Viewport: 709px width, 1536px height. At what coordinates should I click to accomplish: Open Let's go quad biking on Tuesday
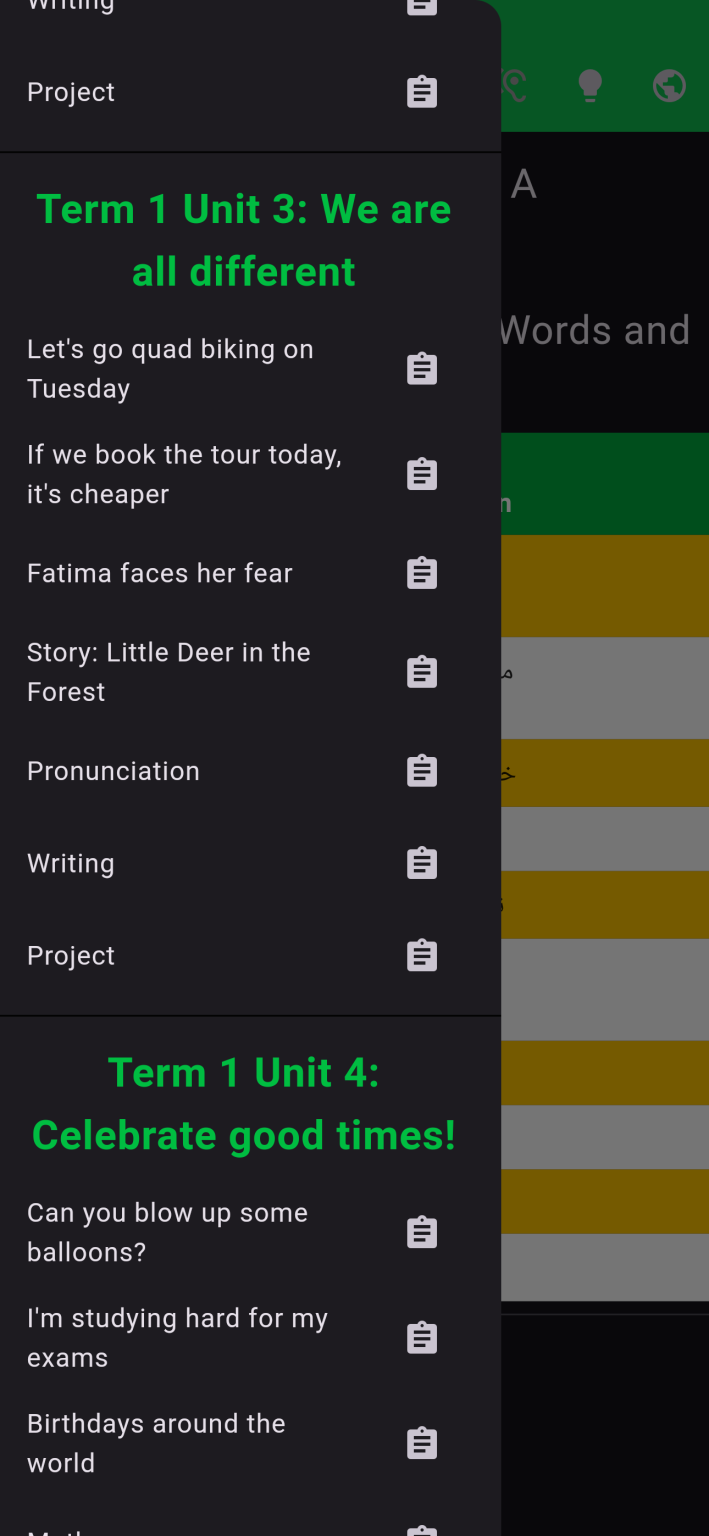(170, 369)
